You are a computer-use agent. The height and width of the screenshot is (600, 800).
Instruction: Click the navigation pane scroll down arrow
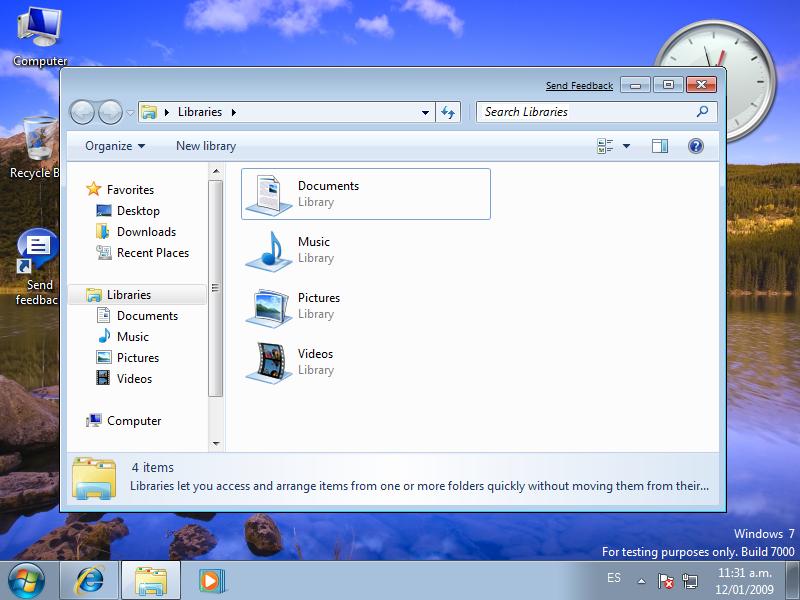tap(216, 443)
